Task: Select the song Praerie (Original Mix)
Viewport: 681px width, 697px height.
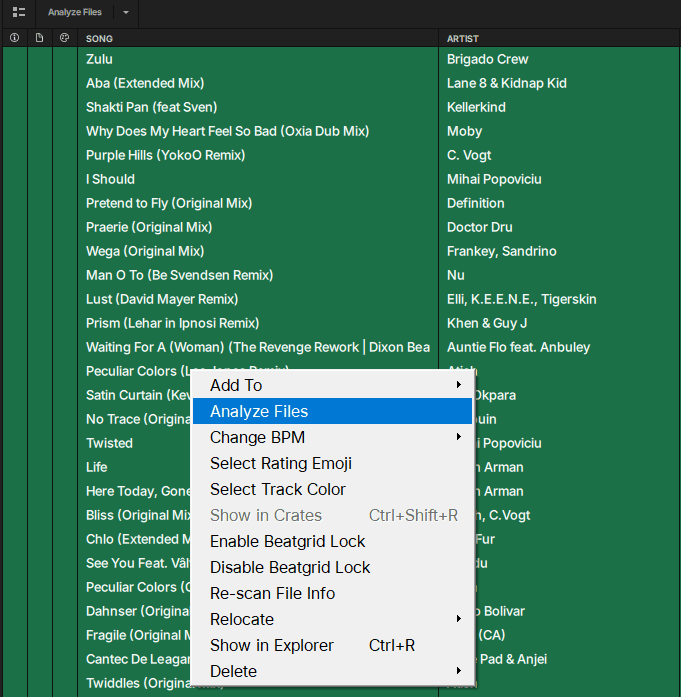Action: pyautogui.click(x=149, y=227)
